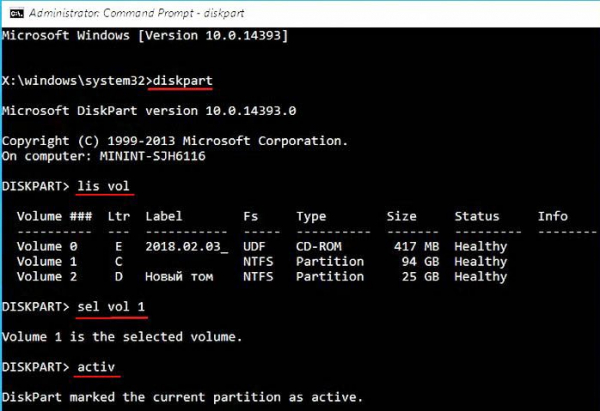
Task: Click the 'lis vol' command text
Action: [x=103, y=186]
